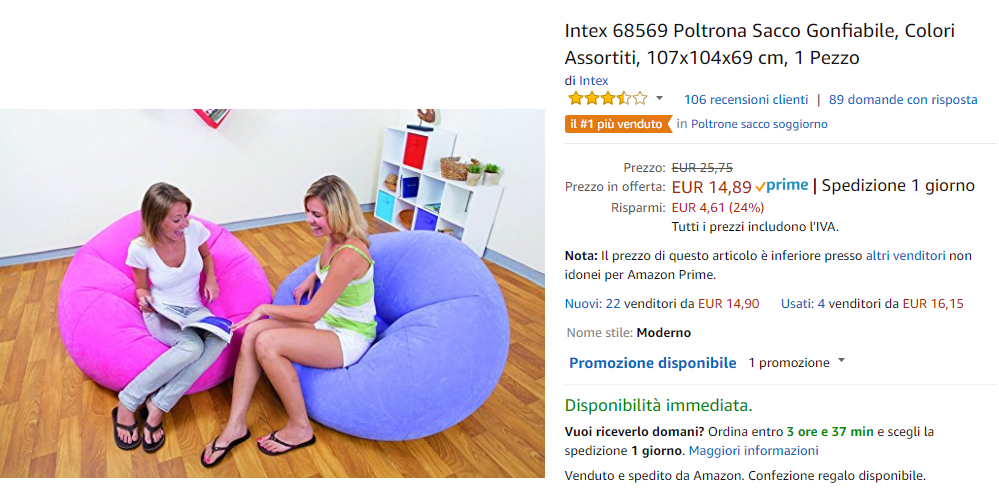This screenshot has width=999, height=496.
Task: Click the altri venditori link
Action: pos(905,256)
